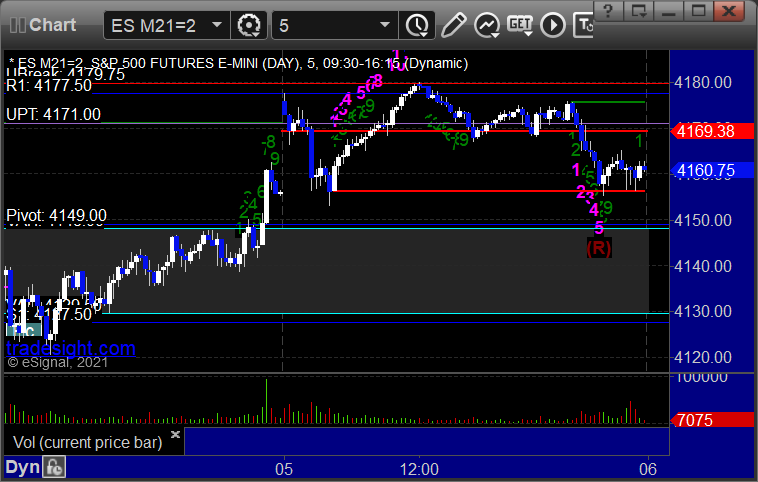
Task: Click the red 4169.38 price marker
Action: pos(712,131)
